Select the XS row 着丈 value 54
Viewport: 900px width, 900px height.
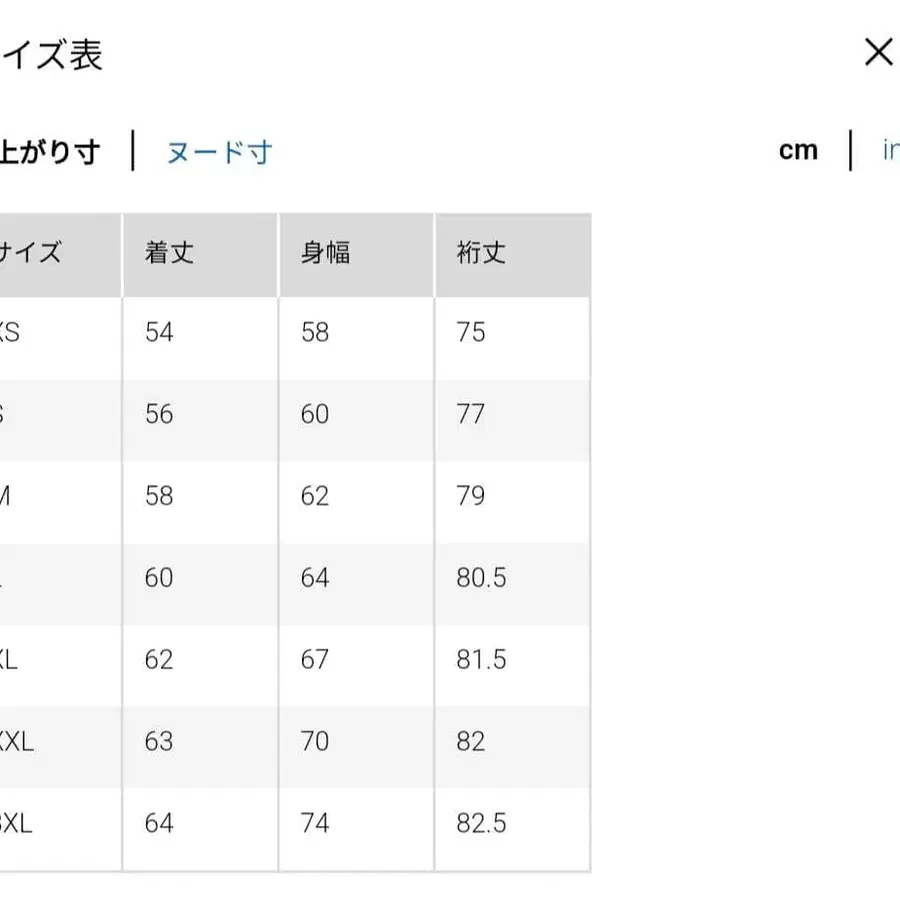coord(157,332)
